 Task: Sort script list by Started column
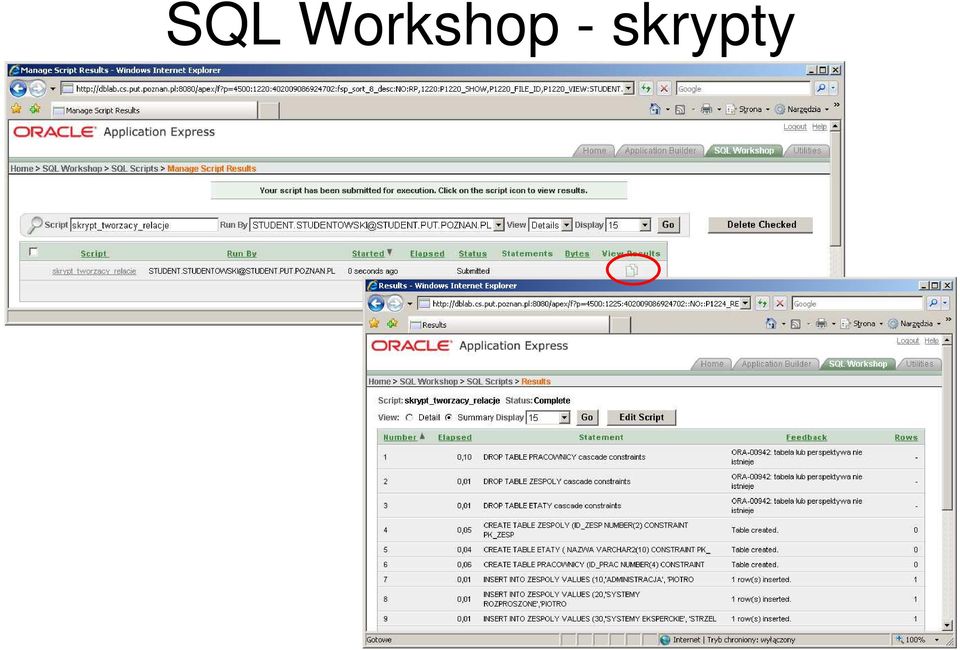368,253
